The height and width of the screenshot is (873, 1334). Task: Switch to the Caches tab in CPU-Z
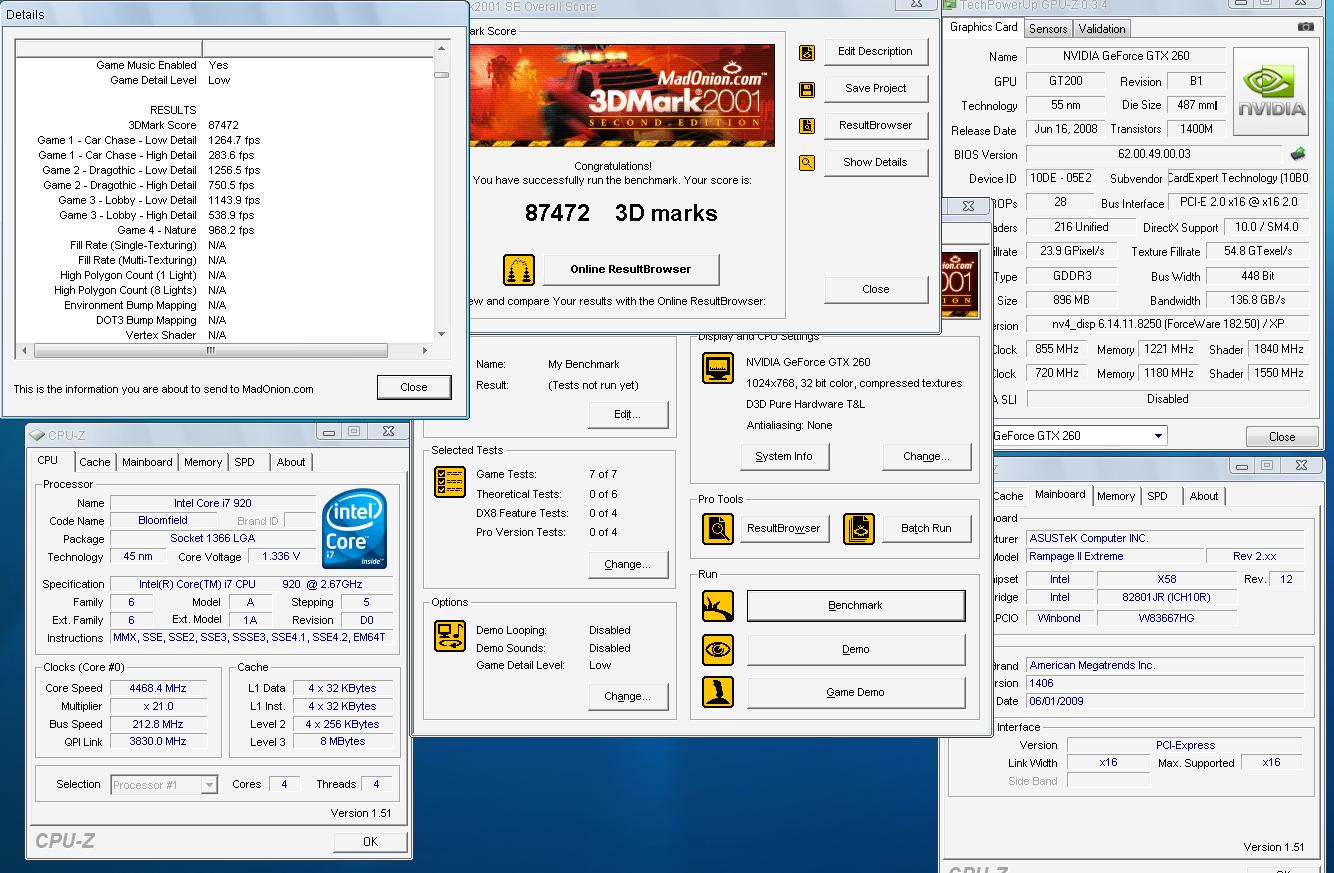[x=95, y=462]
